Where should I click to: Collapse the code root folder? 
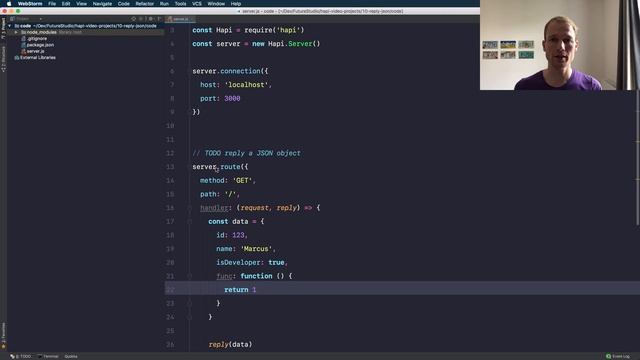point(9,26)
